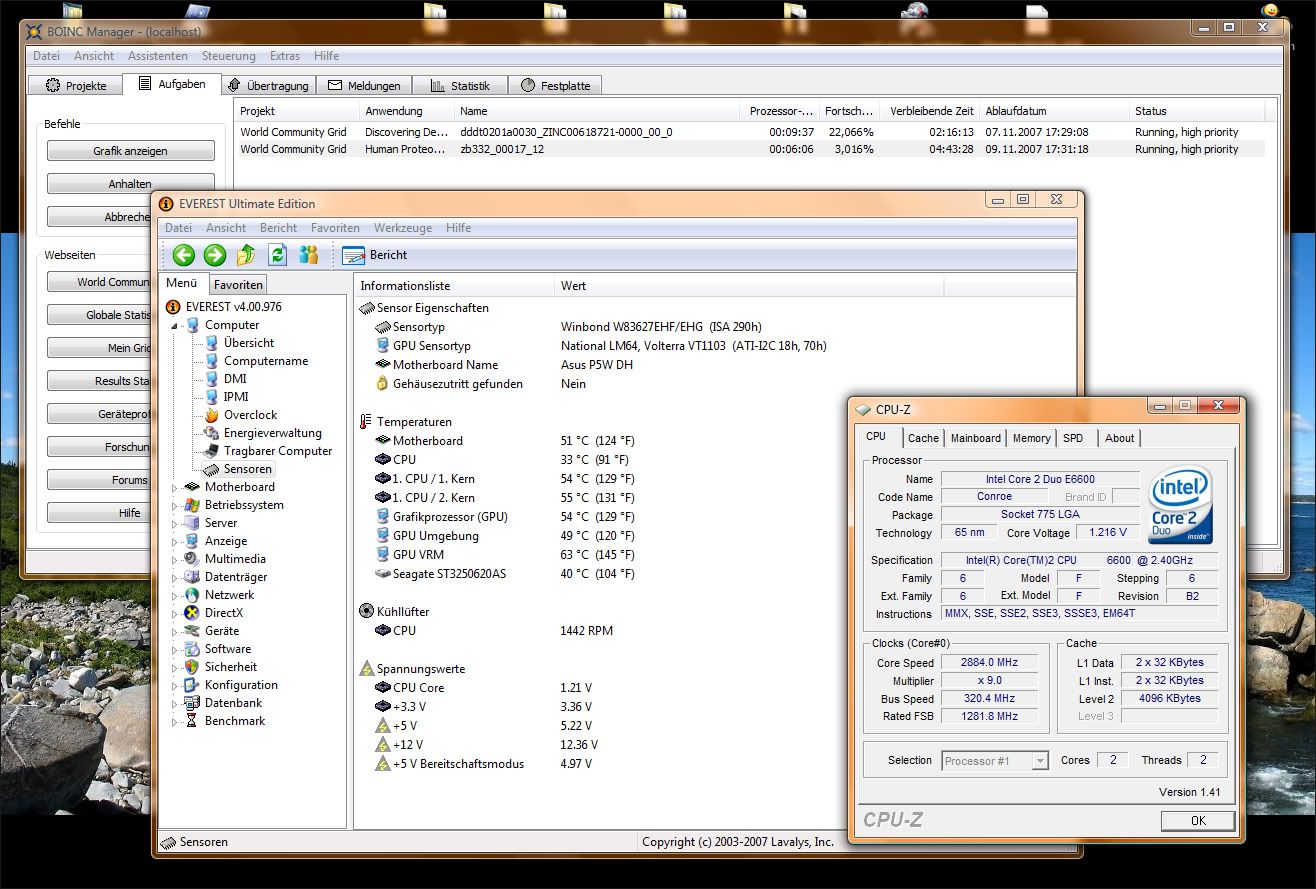Click OK in the CPU-Z window
The width and height of the screenshot is (1316, 889).
1198,820
